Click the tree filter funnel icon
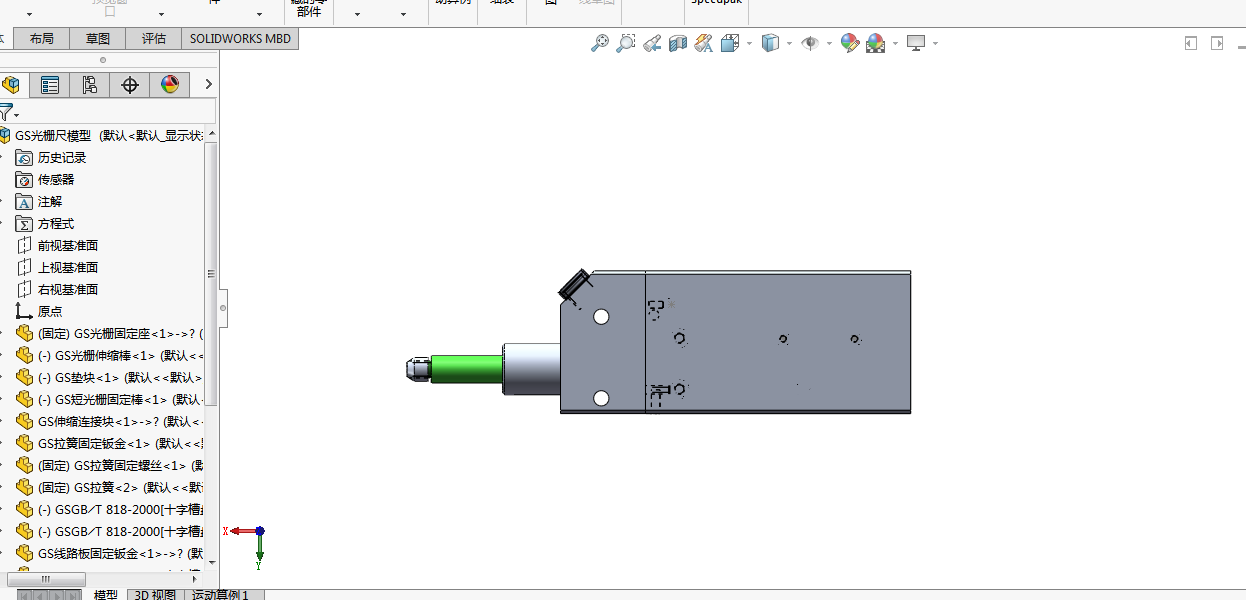Screen dimensions: 1246x600 pos(6,112)
